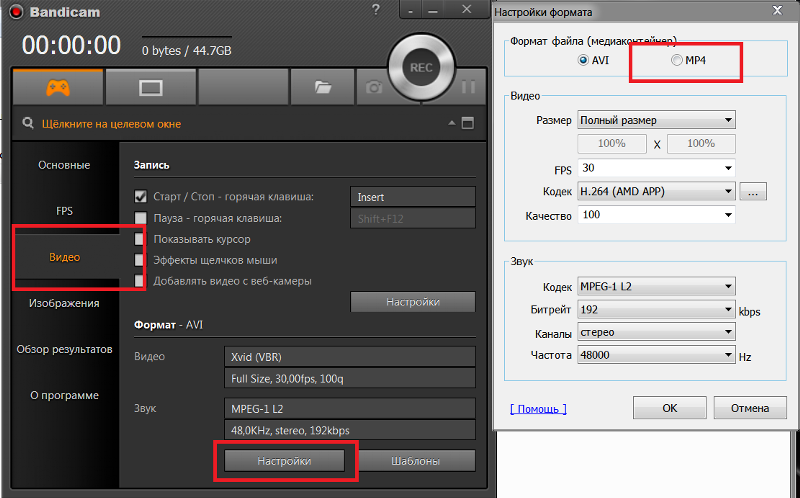Click the pause recording icon
Screen dimensions: 800x498
(468, 87)
